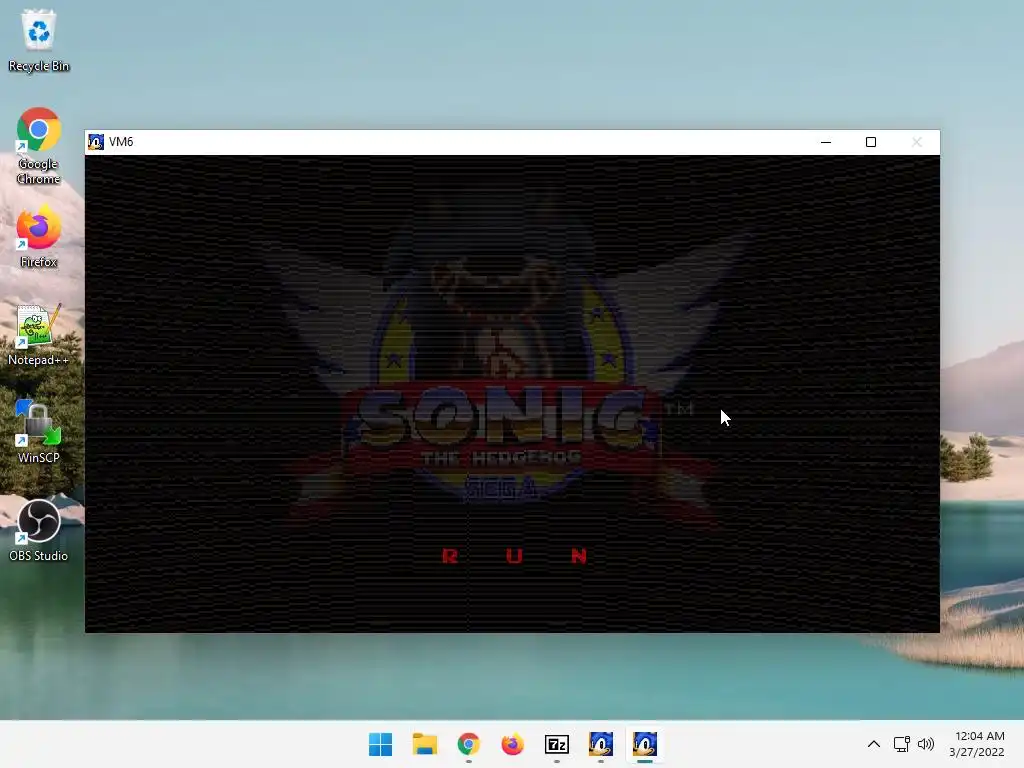Click the disabled close button of VM6

coord(916,142)
